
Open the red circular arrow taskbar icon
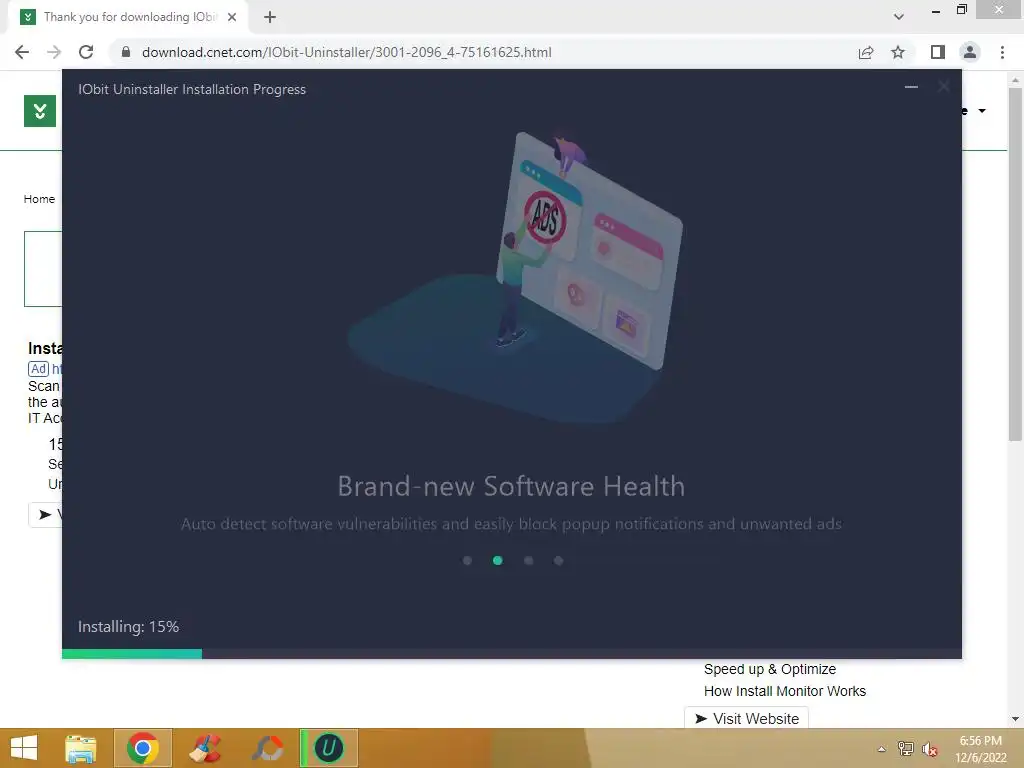coord(267,748)
